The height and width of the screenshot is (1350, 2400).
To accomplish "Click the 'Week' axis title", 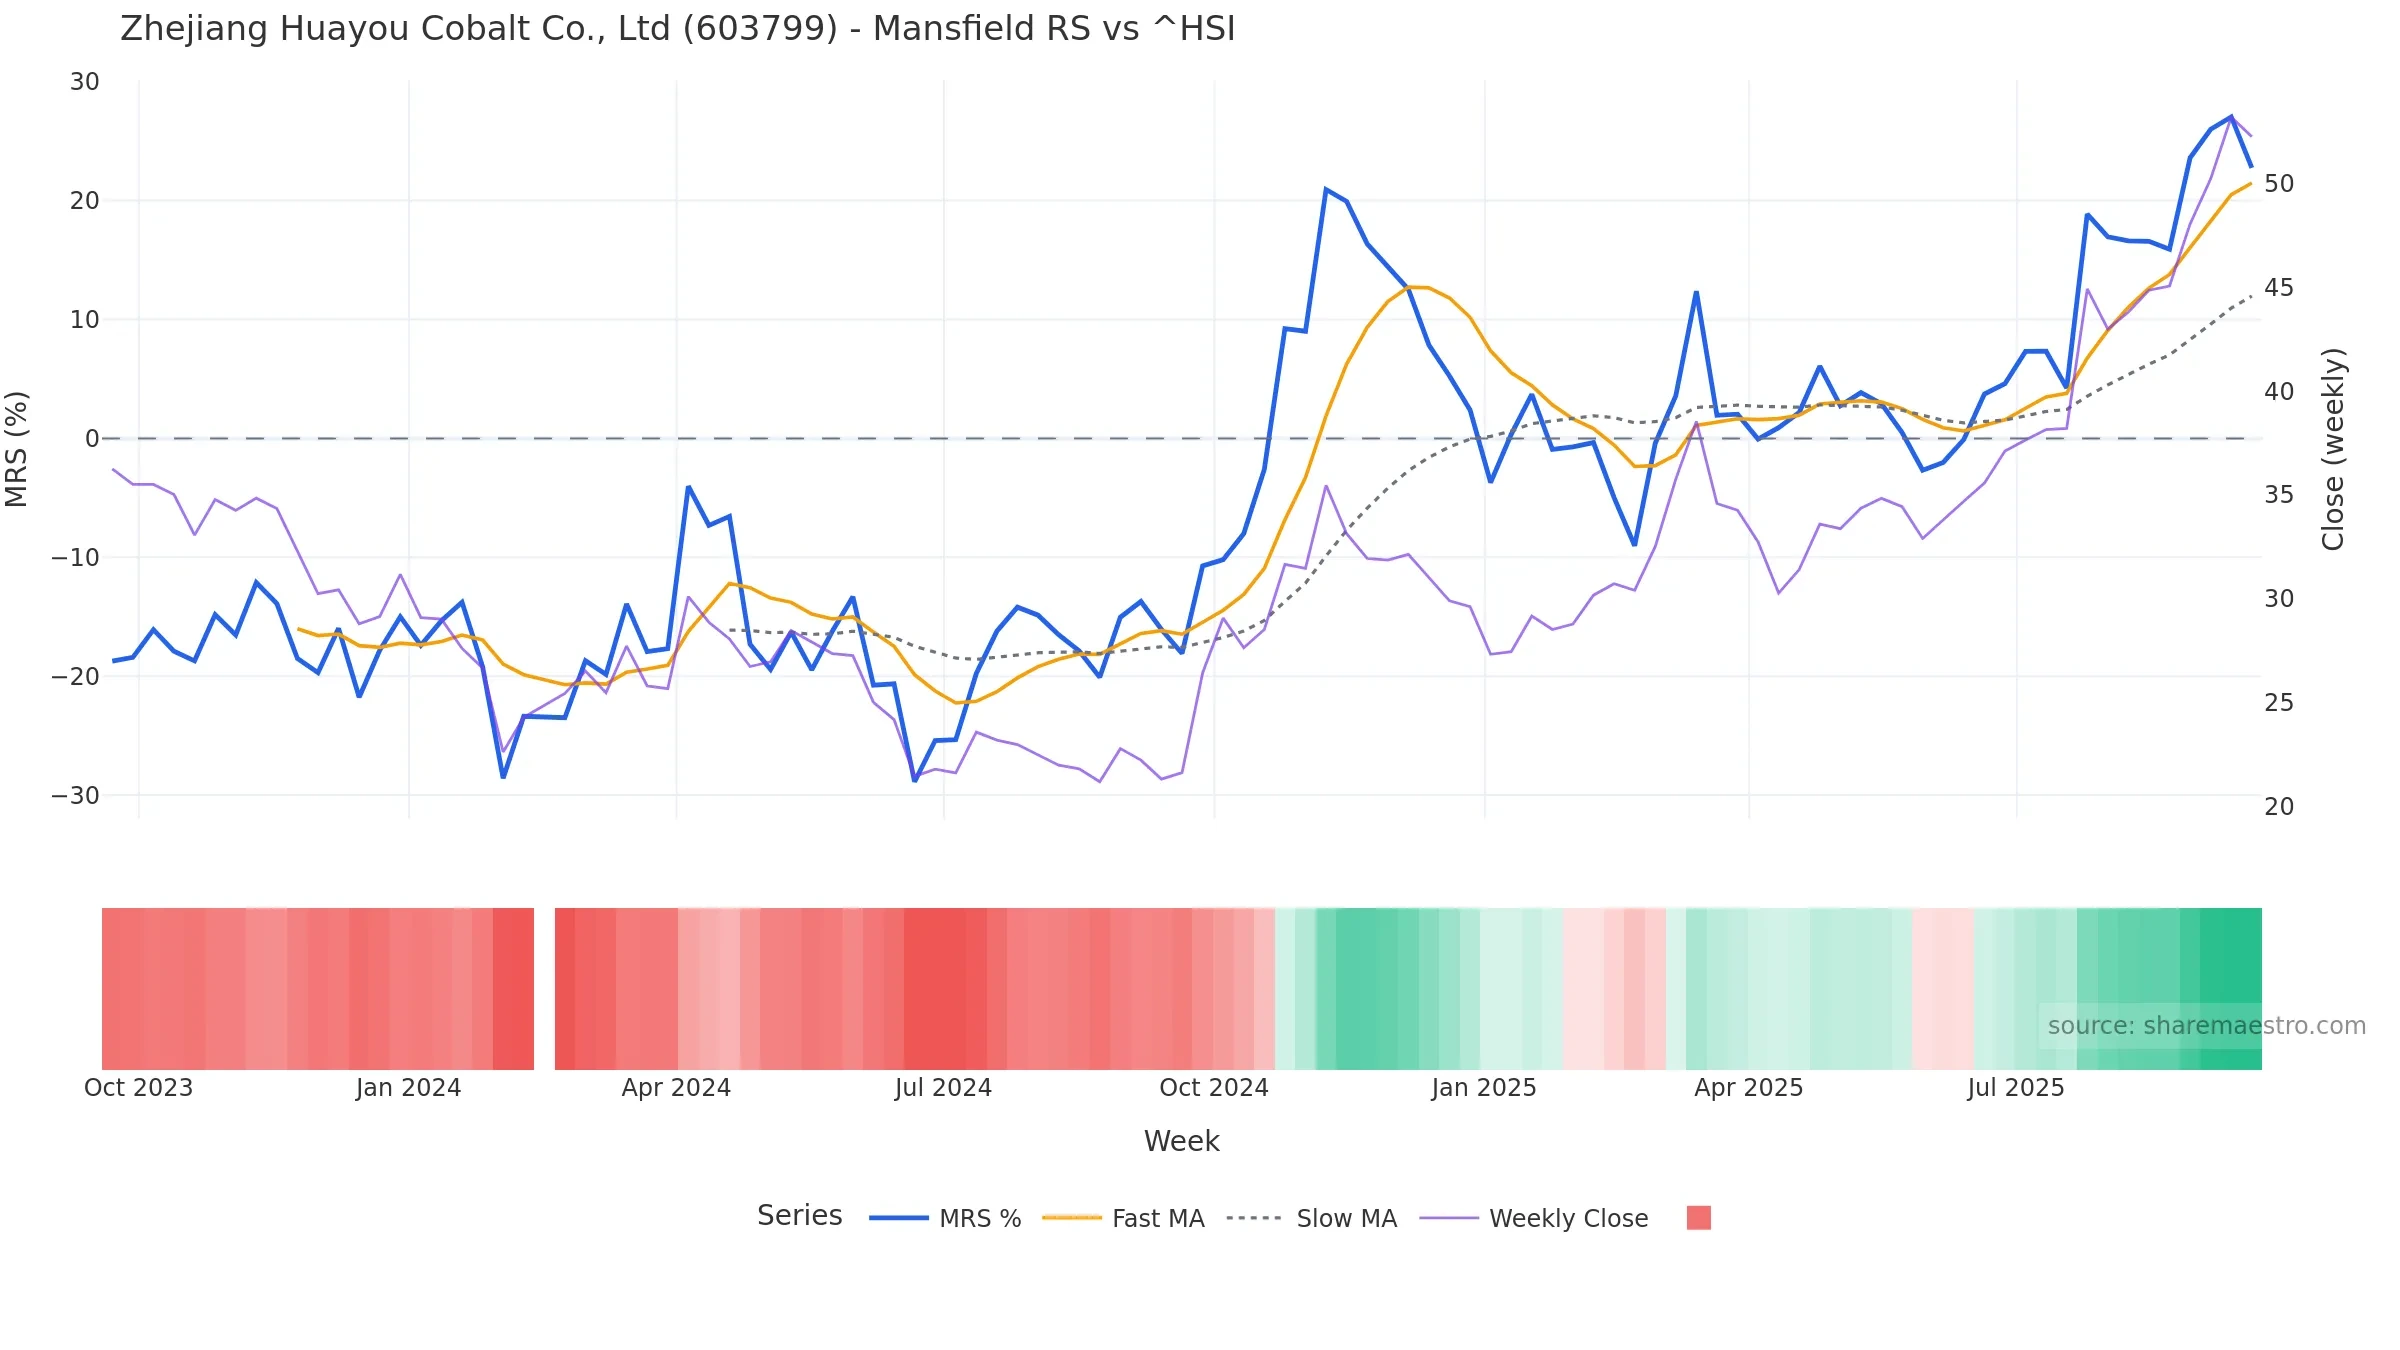I will pyautogui.click(x=1182, y=1141).
